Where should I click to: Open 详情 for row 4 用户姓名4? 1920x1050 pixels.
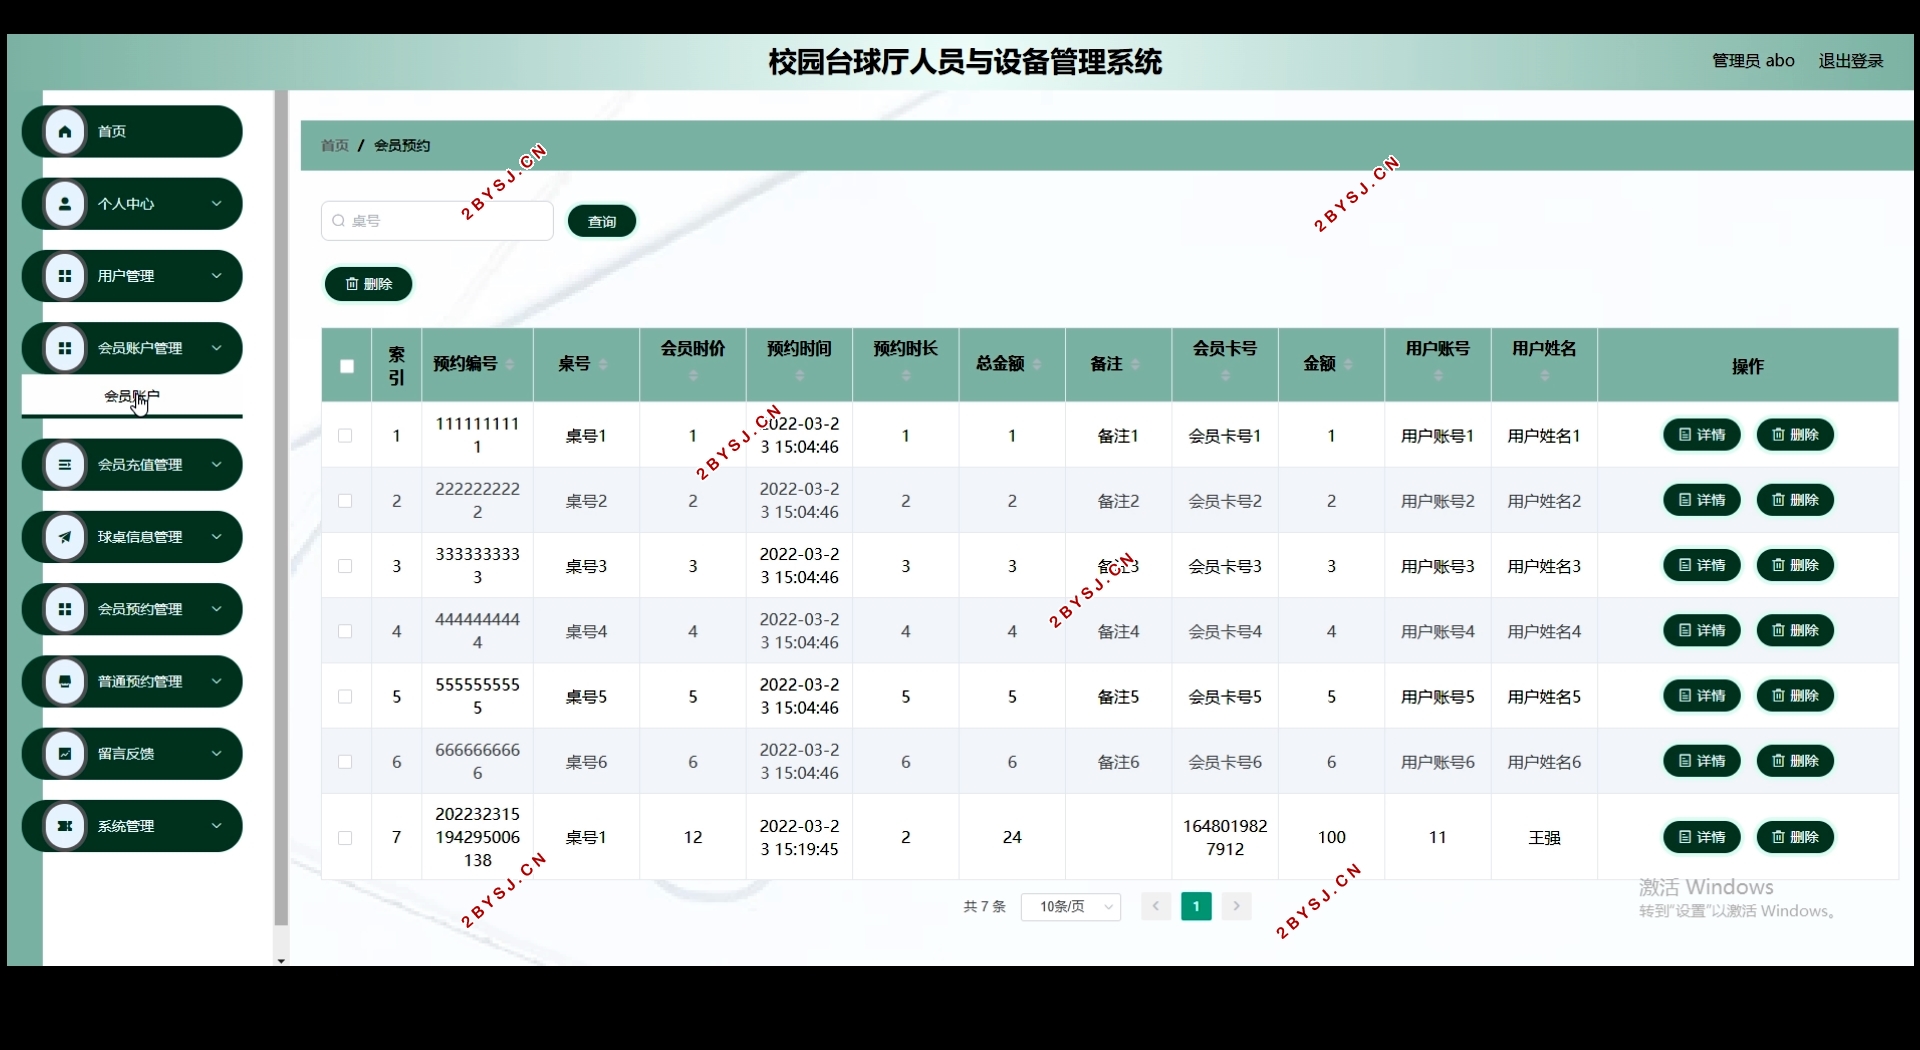pyautogui.click(x=1702, y=631)
